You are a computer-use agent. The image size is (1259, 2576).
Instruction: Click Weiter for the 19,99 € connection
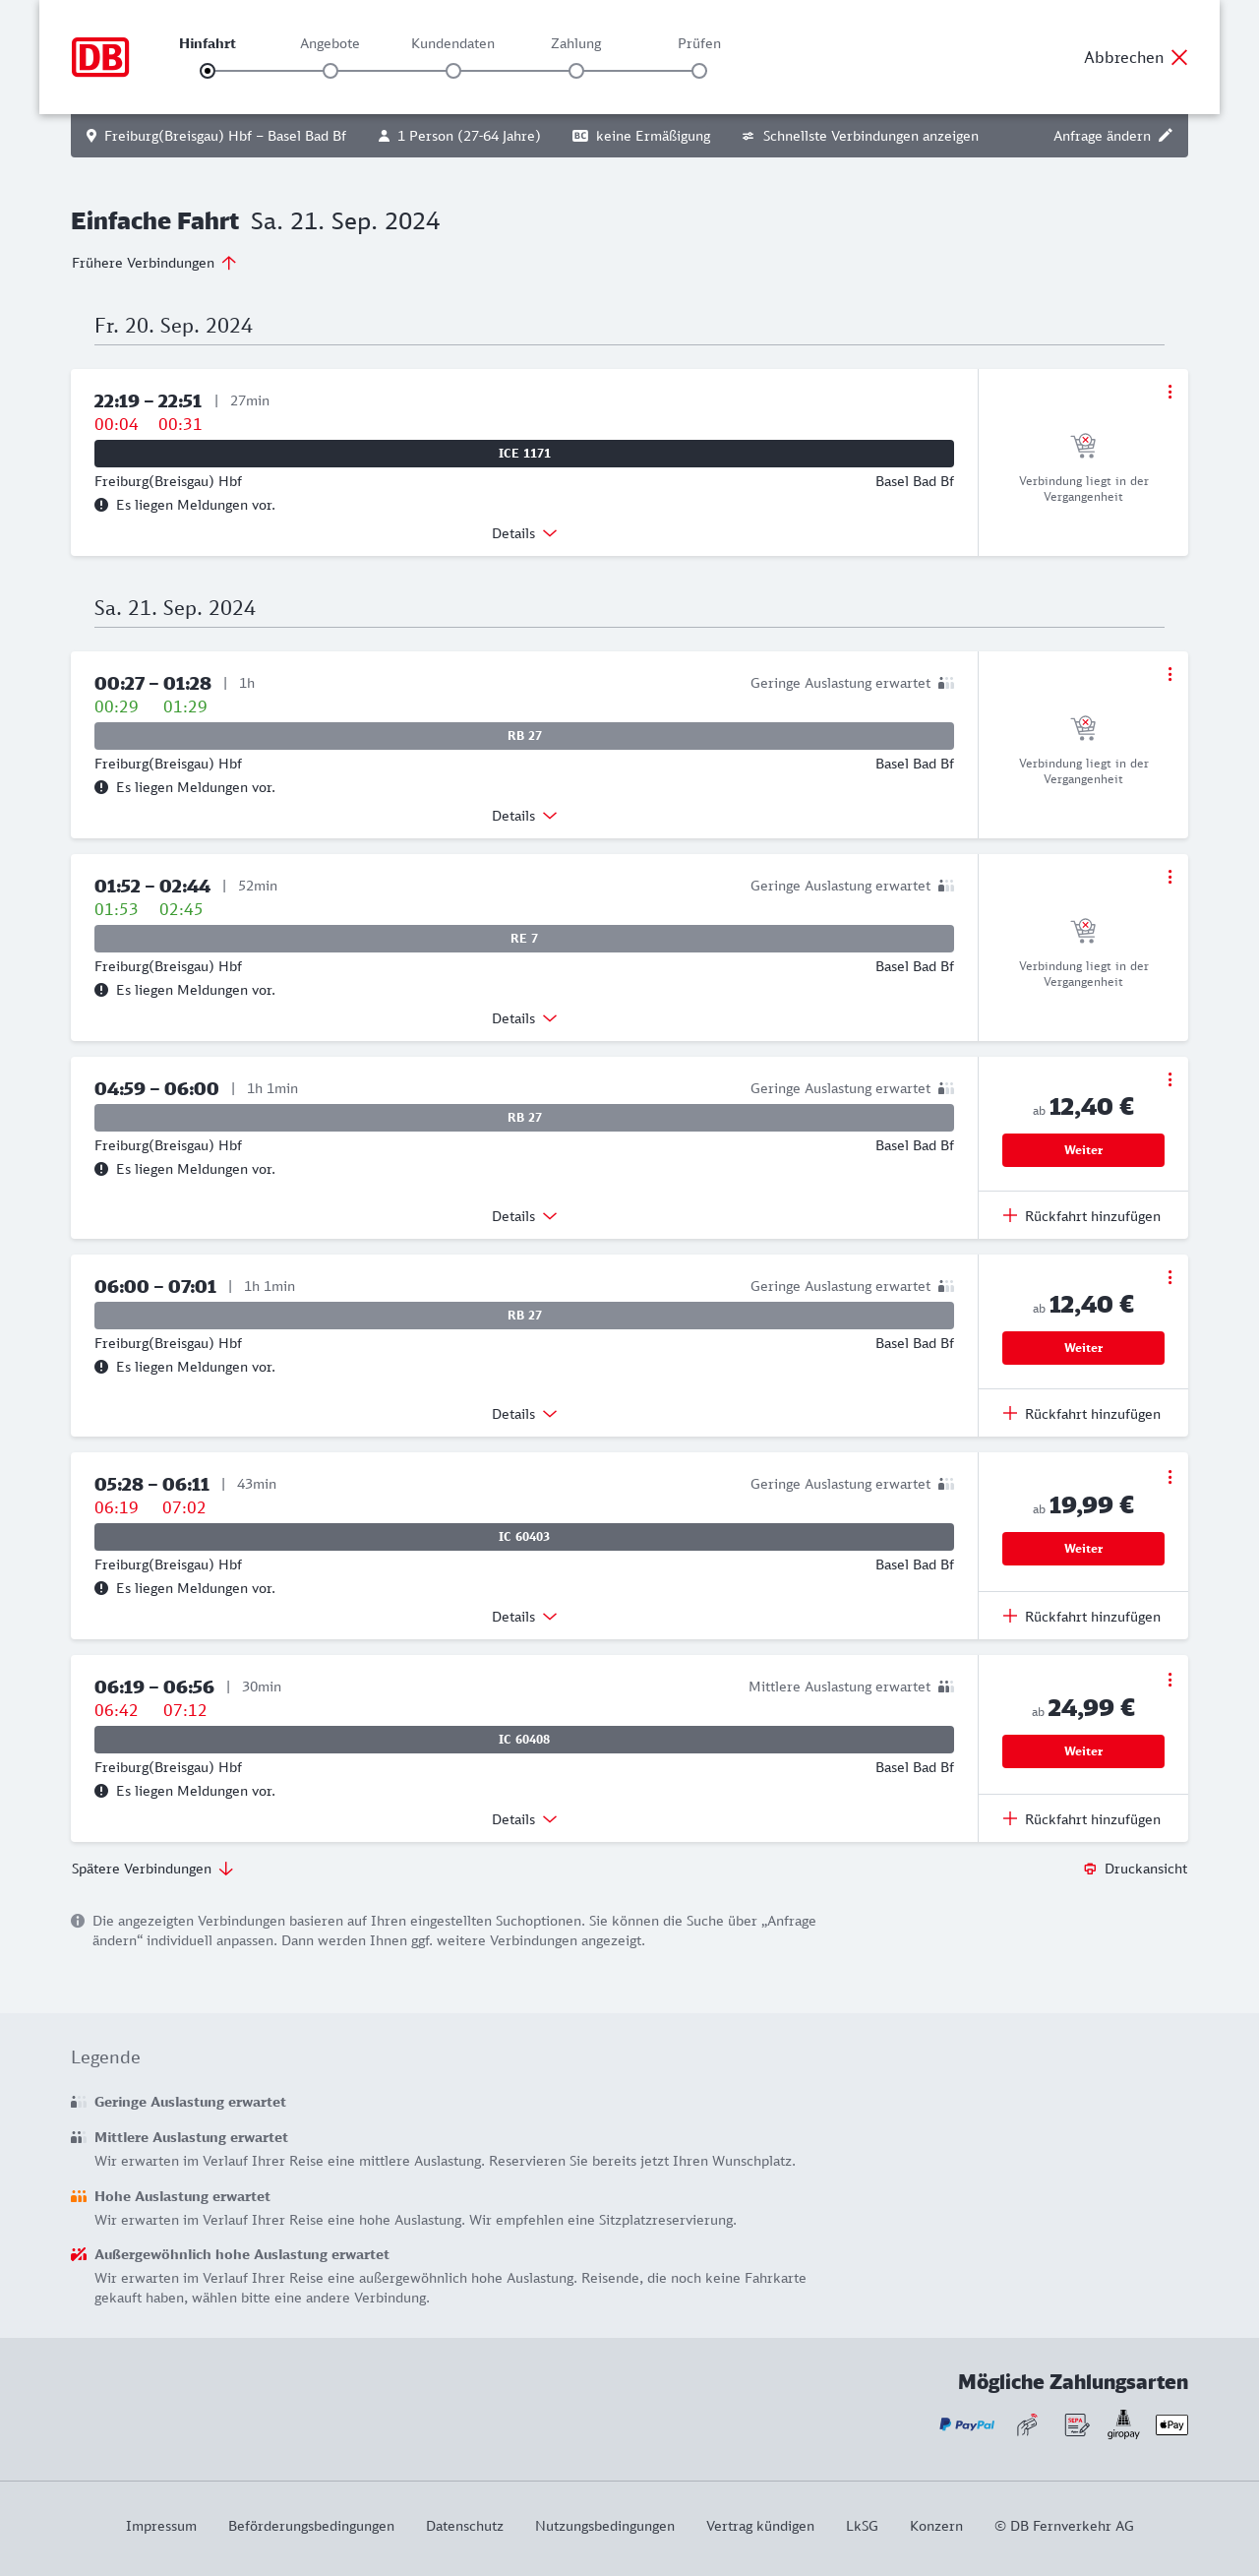(1082, 1548)
